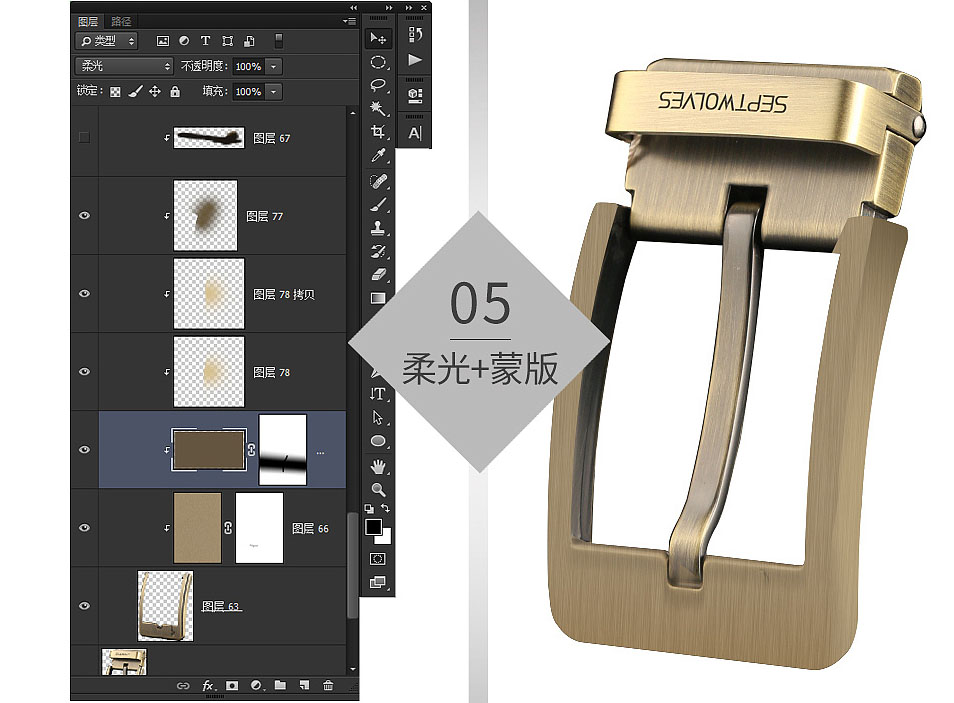Open the 类型 filter type dropdown
Viewport: 954px width, 703px height.
point(107,41)
